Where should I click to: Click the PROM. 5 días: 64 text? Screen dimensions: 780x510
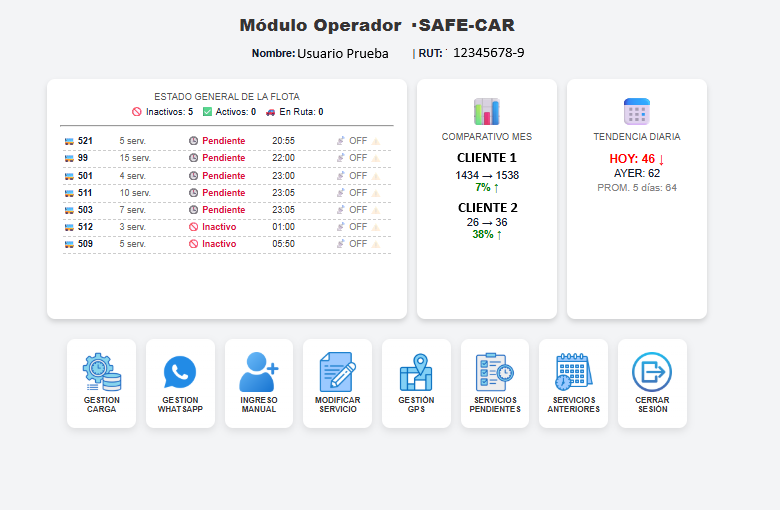point(637,188)
